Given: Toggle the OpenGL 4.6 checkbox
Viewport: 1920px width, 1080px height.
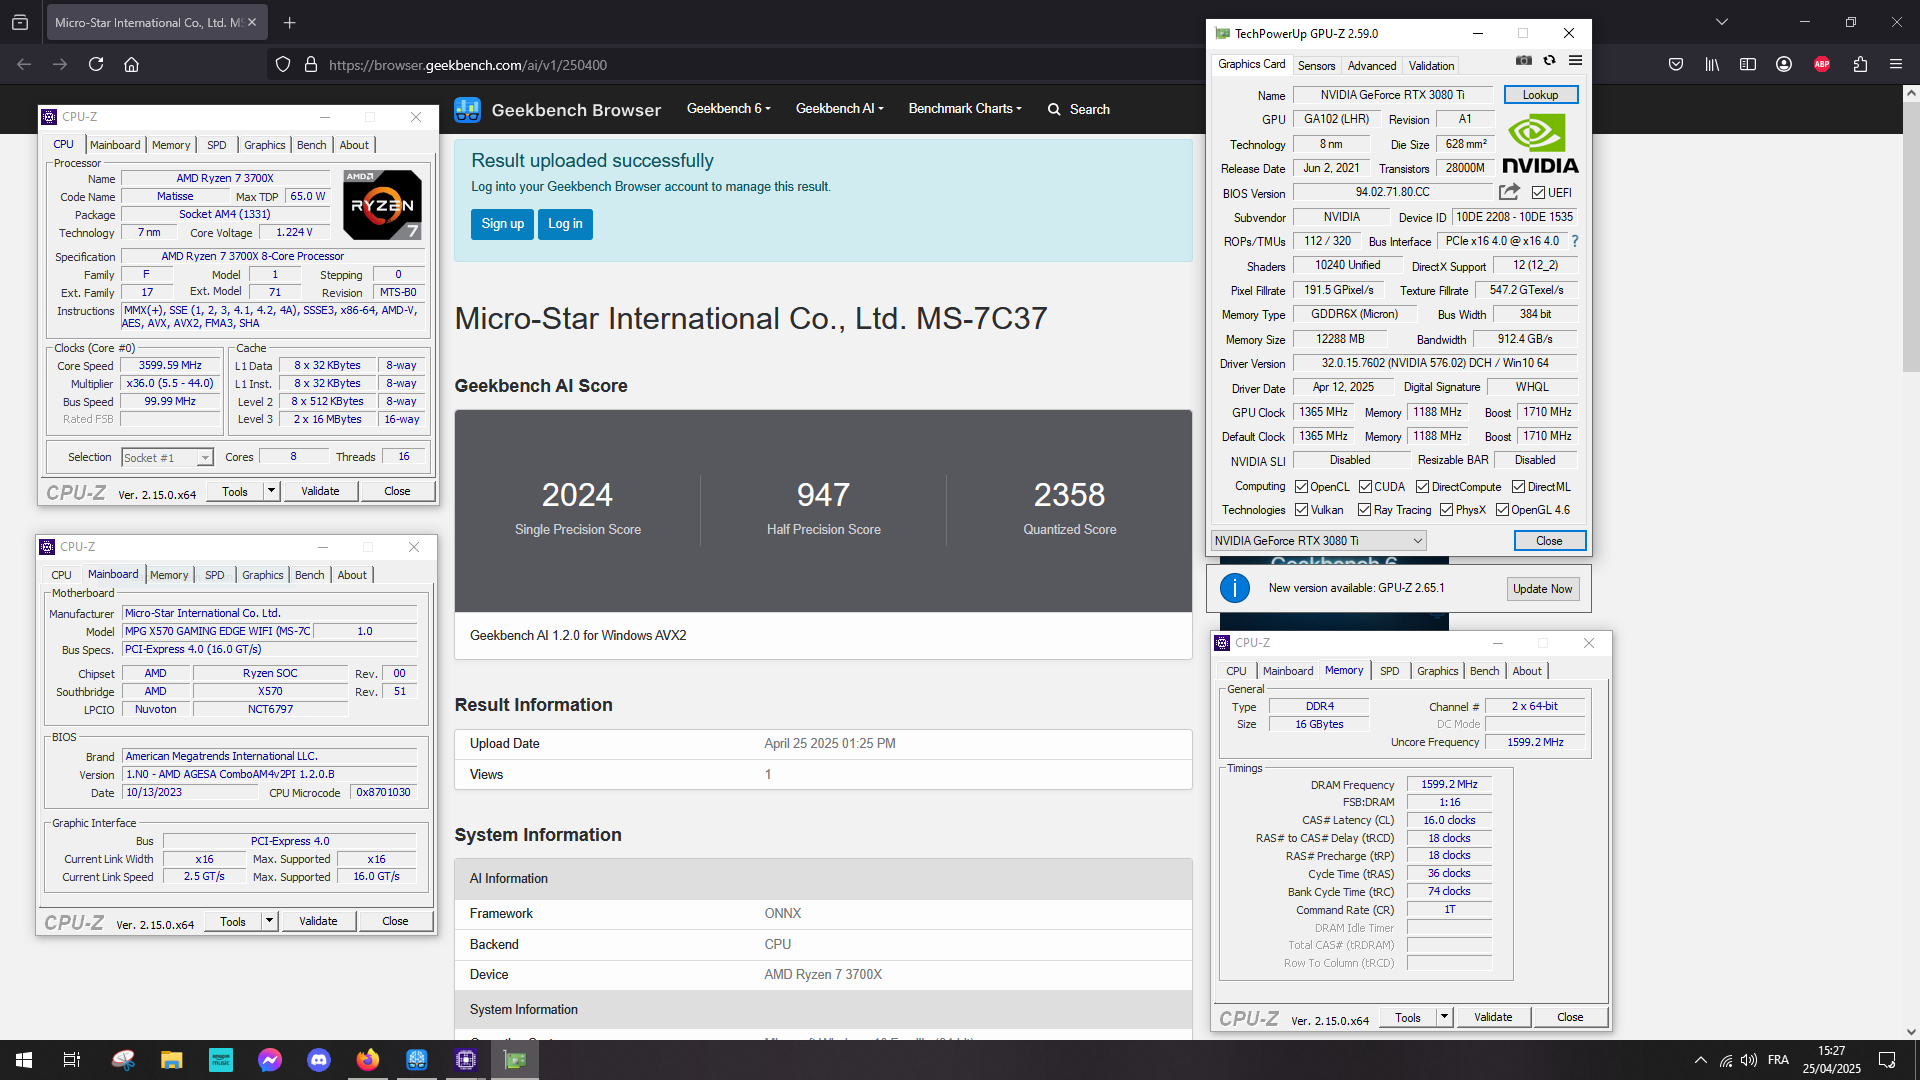Looking at the screenshot, I should 1502,510.
